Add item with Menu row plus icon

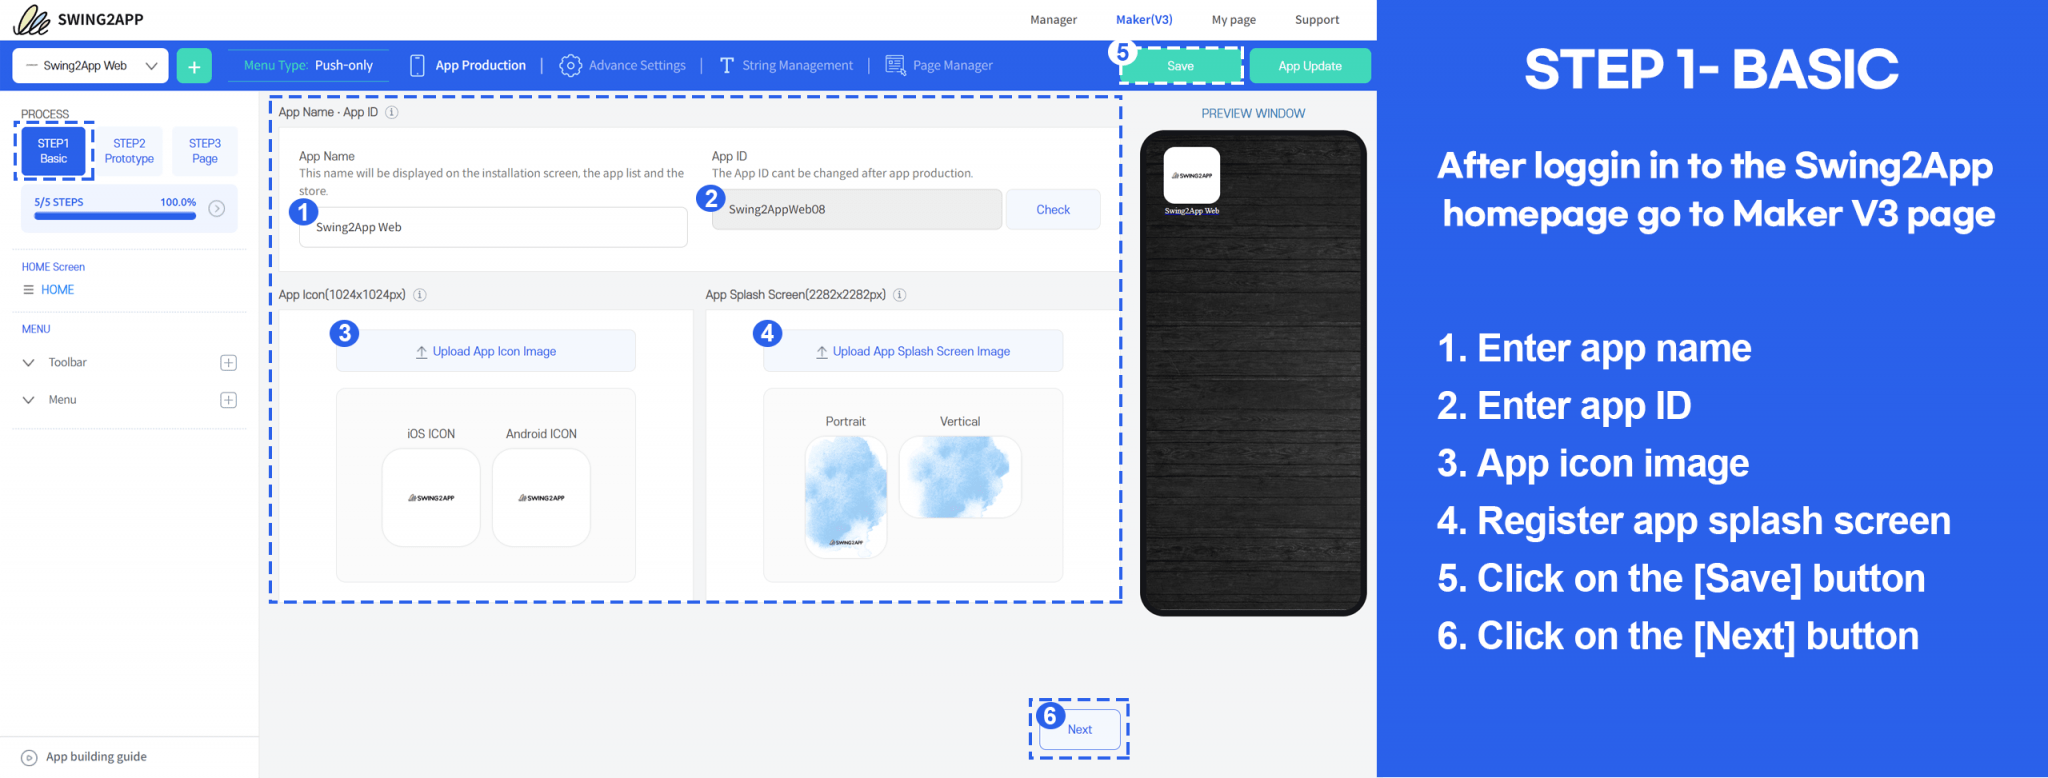click(228, 400)
